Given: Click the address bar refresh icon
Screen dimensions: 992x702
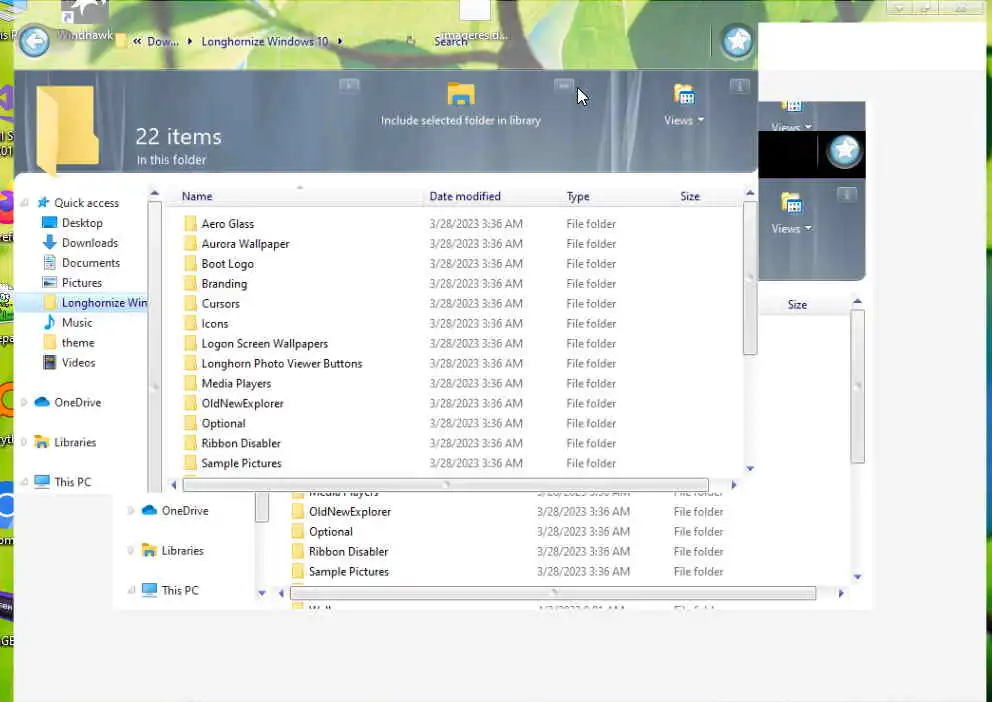Looking at the screenshot, I should pos(410,42).
